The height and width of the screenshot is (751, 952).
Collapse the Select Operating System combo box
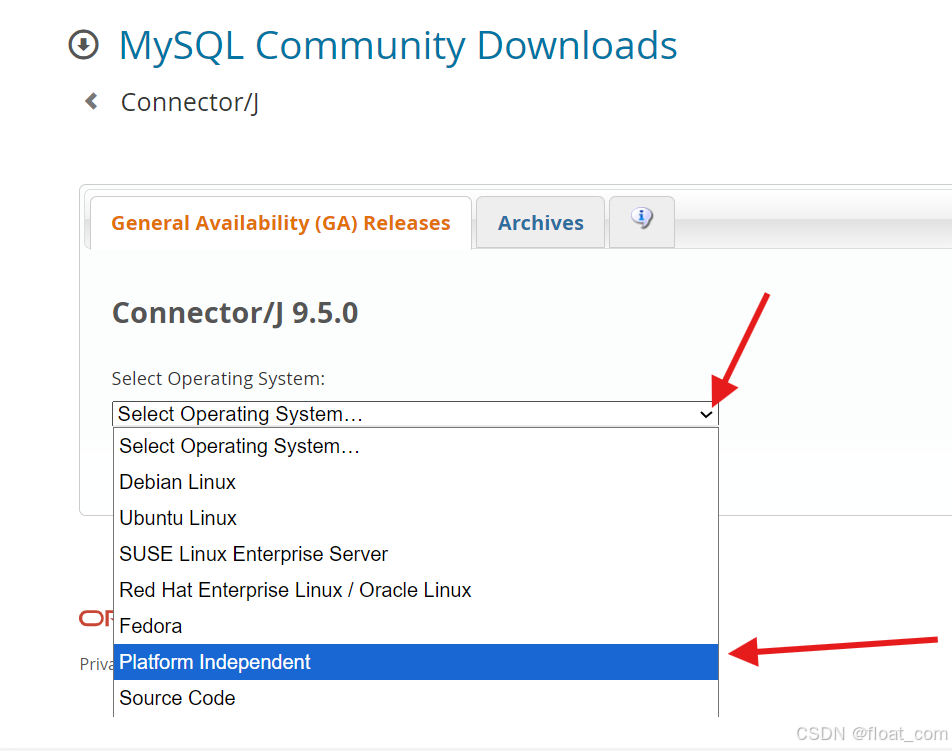tap(415, 414)
